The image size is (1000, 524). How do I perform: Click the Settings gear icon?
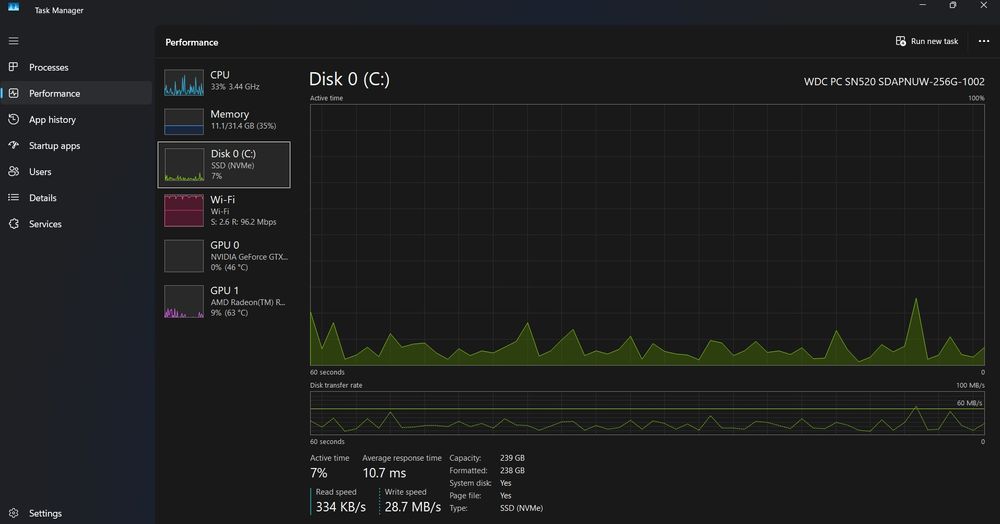point(13,513)
